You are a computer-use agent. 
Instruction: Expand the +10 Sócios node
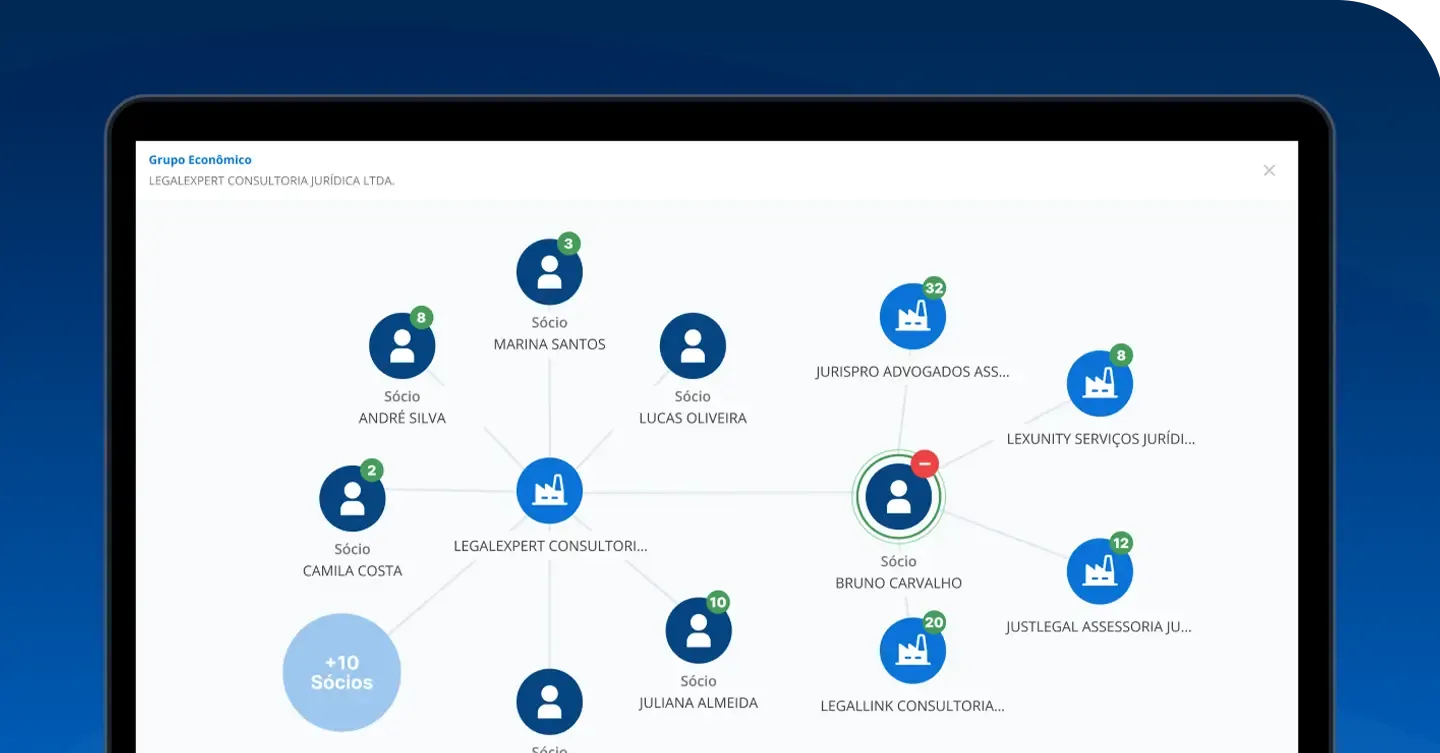click(341, 672)
